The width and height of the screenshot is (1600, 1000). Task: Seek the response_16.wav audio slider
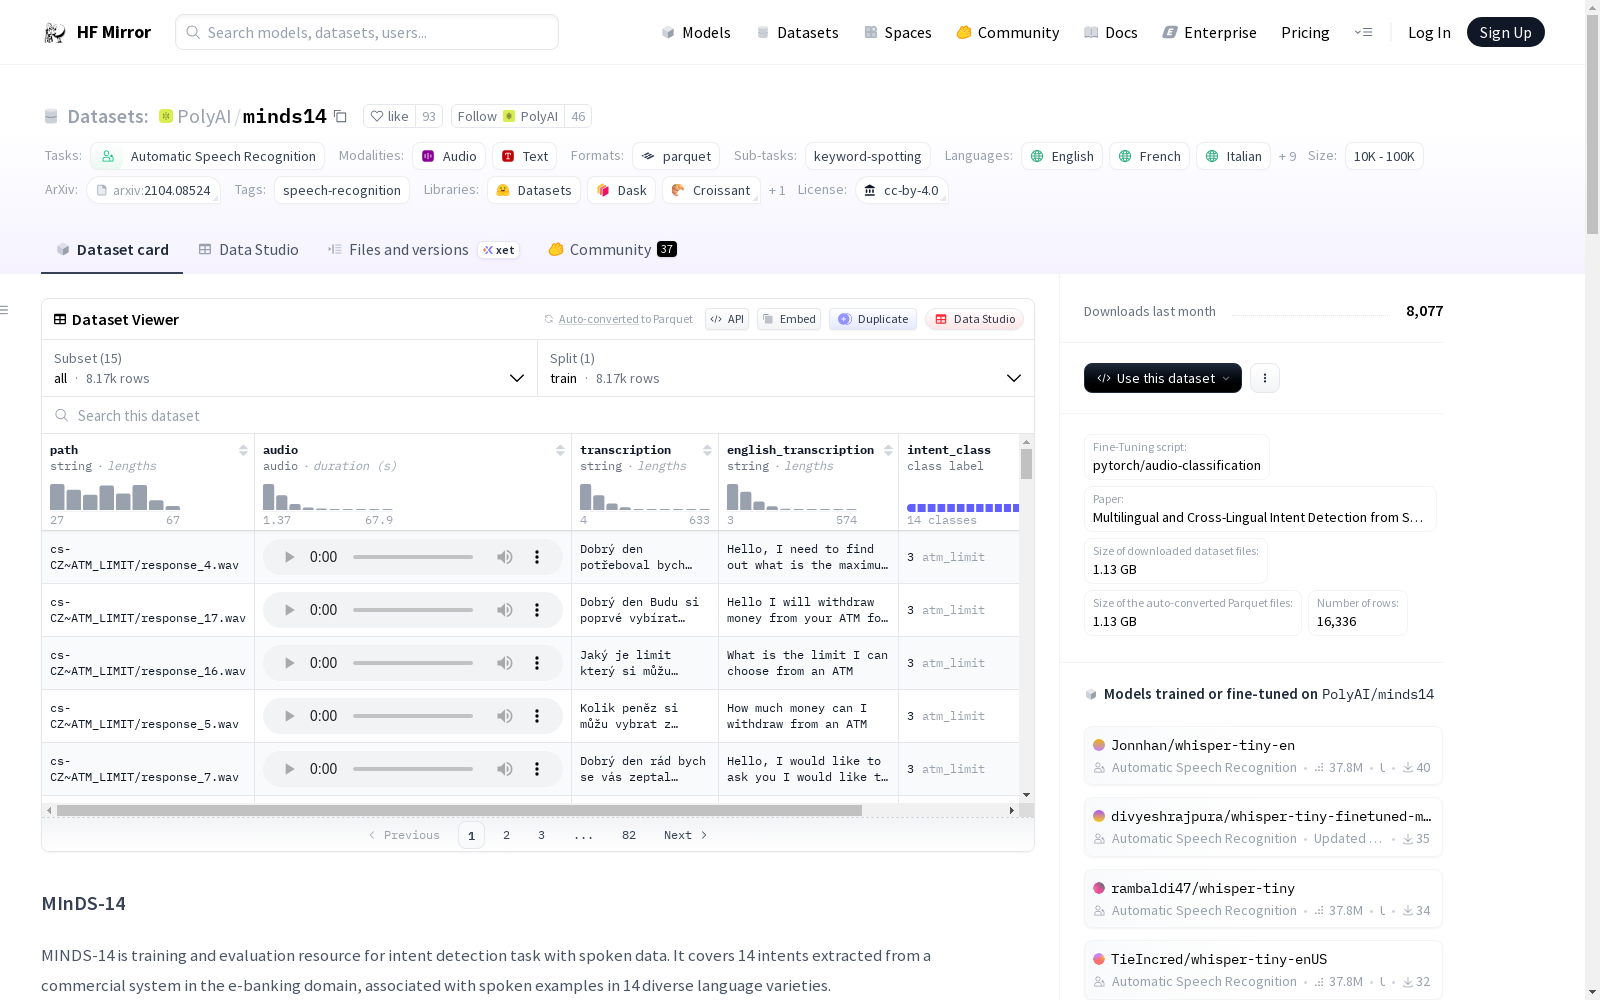[413, 663]
